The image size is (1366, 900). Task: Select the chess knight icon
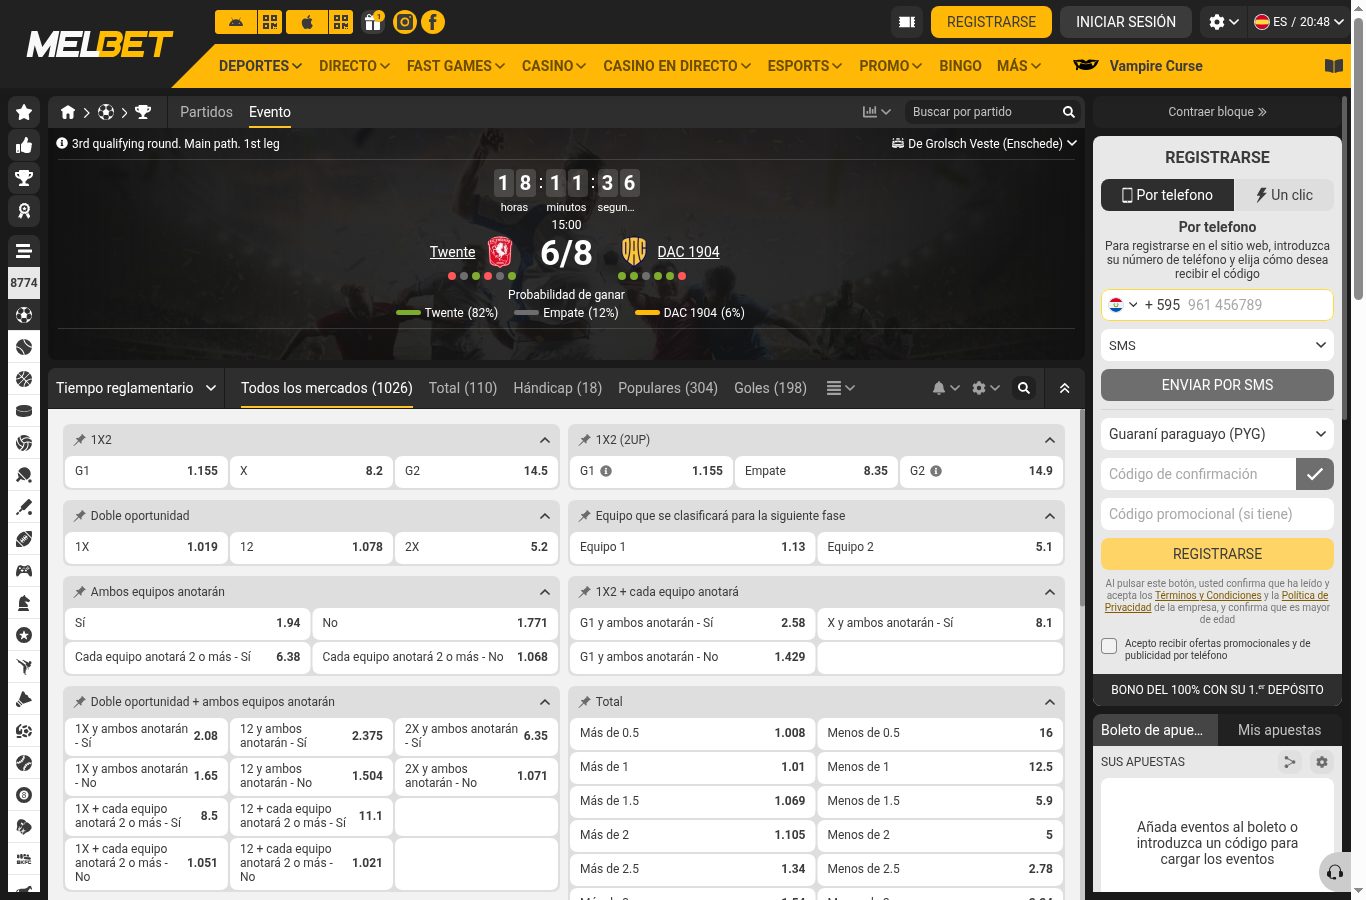[x=24, y=603]
